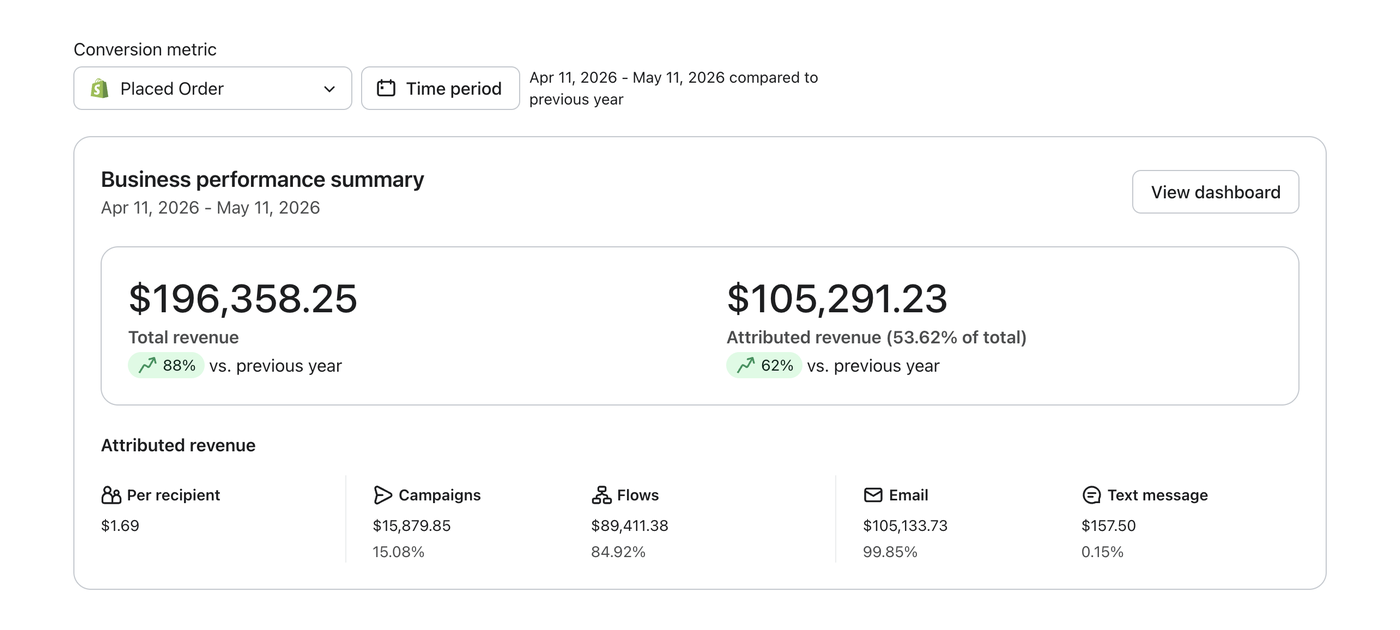Click the Per recipient people icon
This screenshot has height=630, width=1400.
(111, 495)
